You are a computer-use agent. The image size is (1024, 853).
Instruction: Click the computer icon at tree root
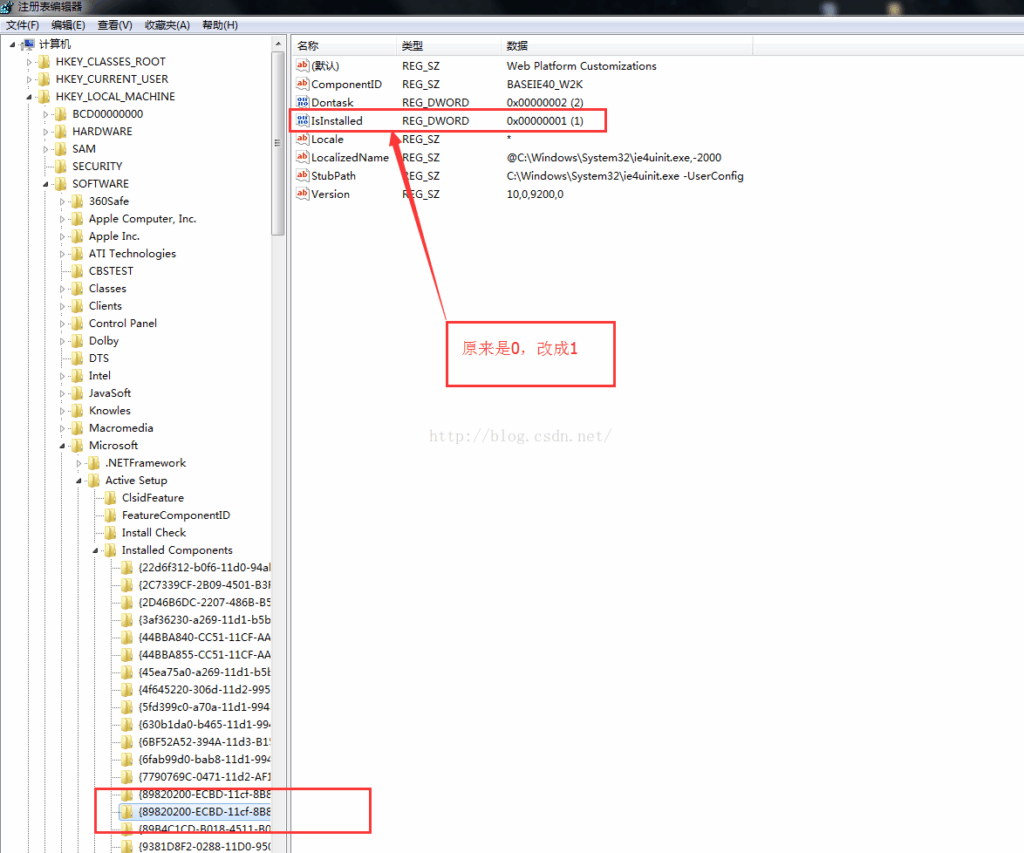[x=27, y=45]
